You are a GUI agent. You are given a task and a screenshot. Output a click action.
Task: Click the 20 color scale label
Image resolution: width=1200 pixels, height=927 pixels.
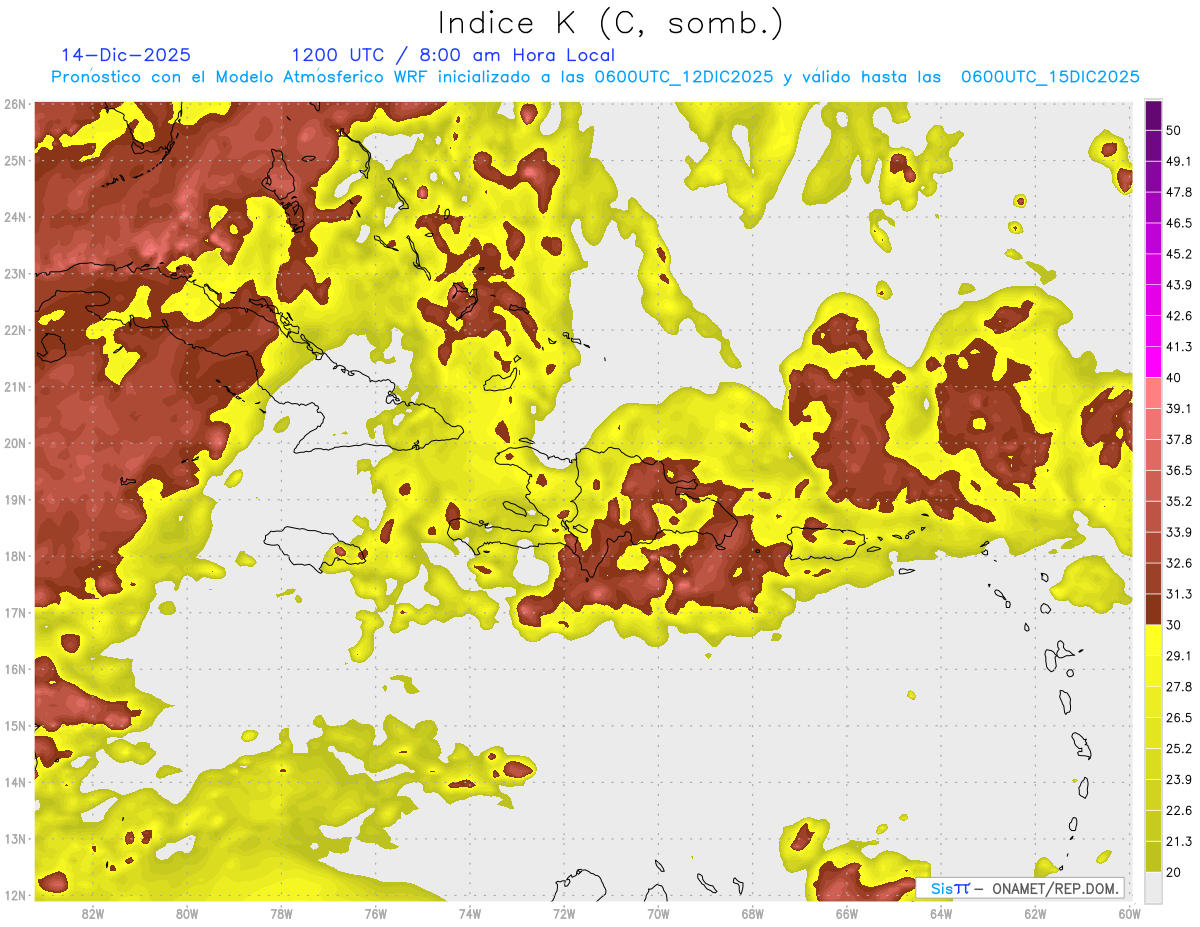coord(1173,873)
